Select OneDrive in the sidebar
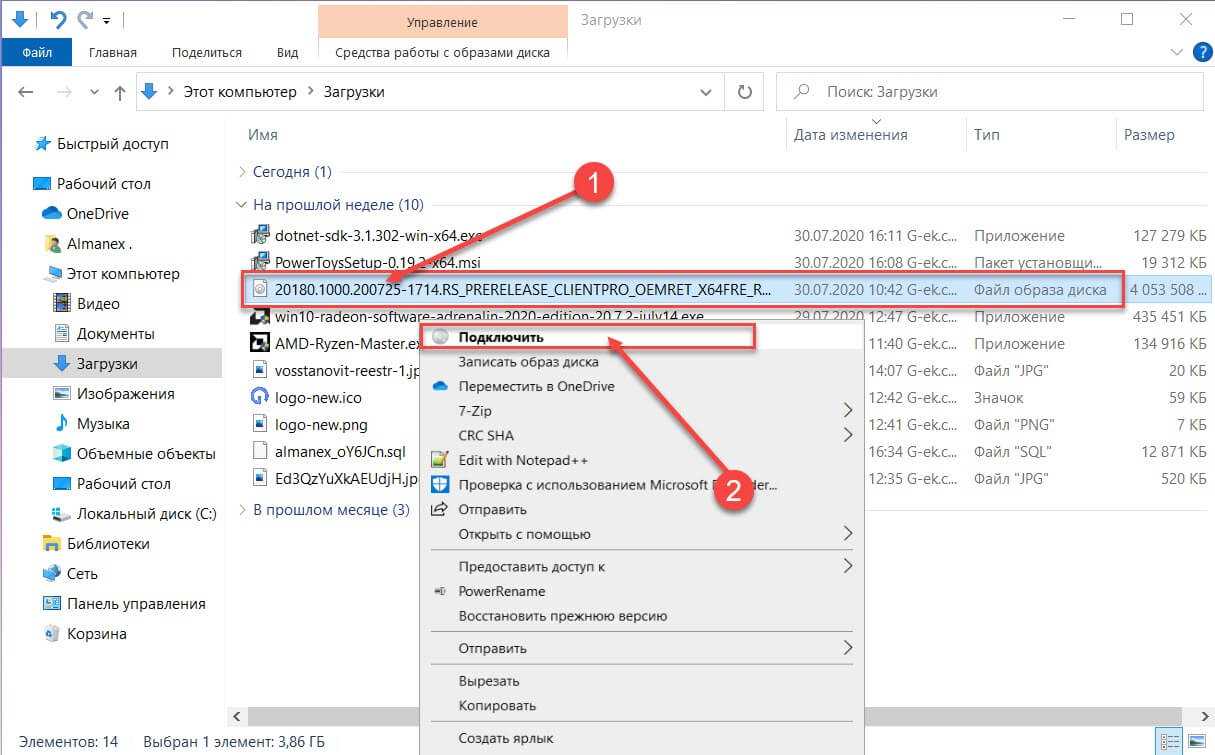This screenshot has height=755, width=1215. point(97,214)
